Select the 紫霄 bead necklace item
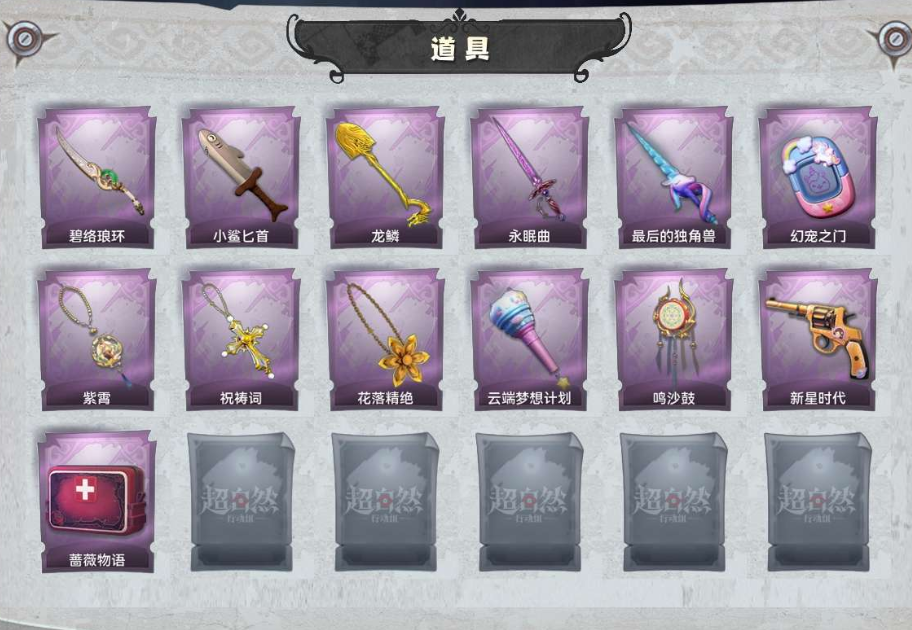This screenshot has height=630, width=912. pyautogui.click(x=97, y=340)
